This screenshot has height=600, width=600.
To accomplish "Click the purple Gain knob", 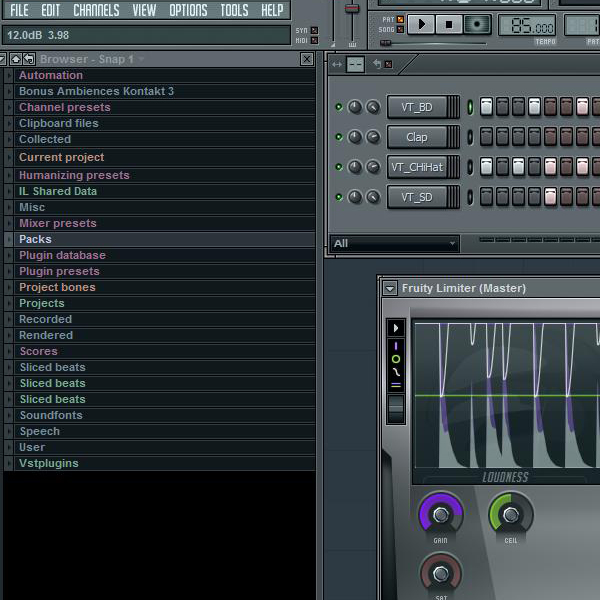I will (x=441, y=515).
